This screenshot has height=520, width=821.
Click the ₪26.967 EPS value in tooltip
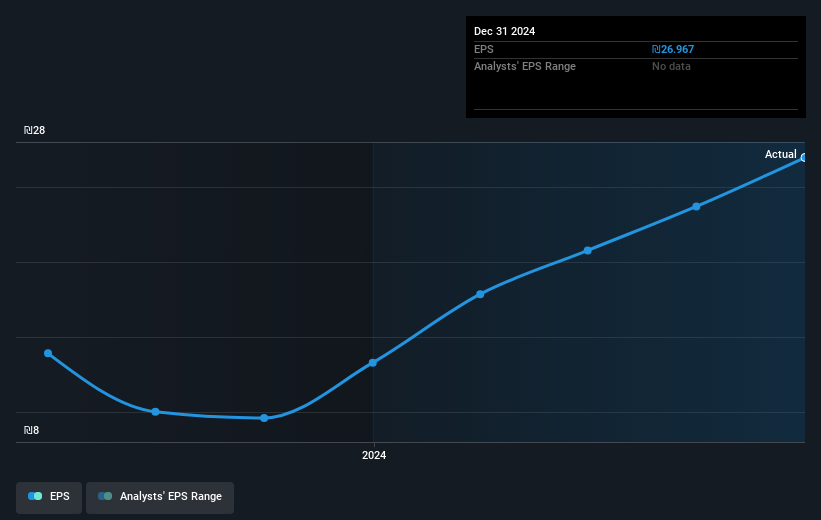click(673, 49)
